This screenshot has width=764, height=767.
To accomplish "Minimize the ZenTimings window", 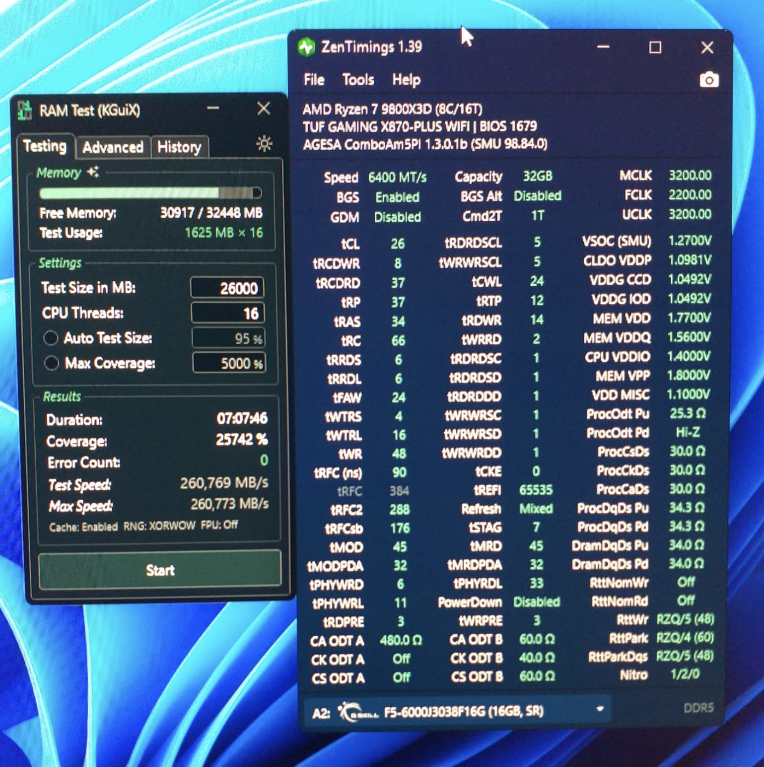I will coord(603,47).
